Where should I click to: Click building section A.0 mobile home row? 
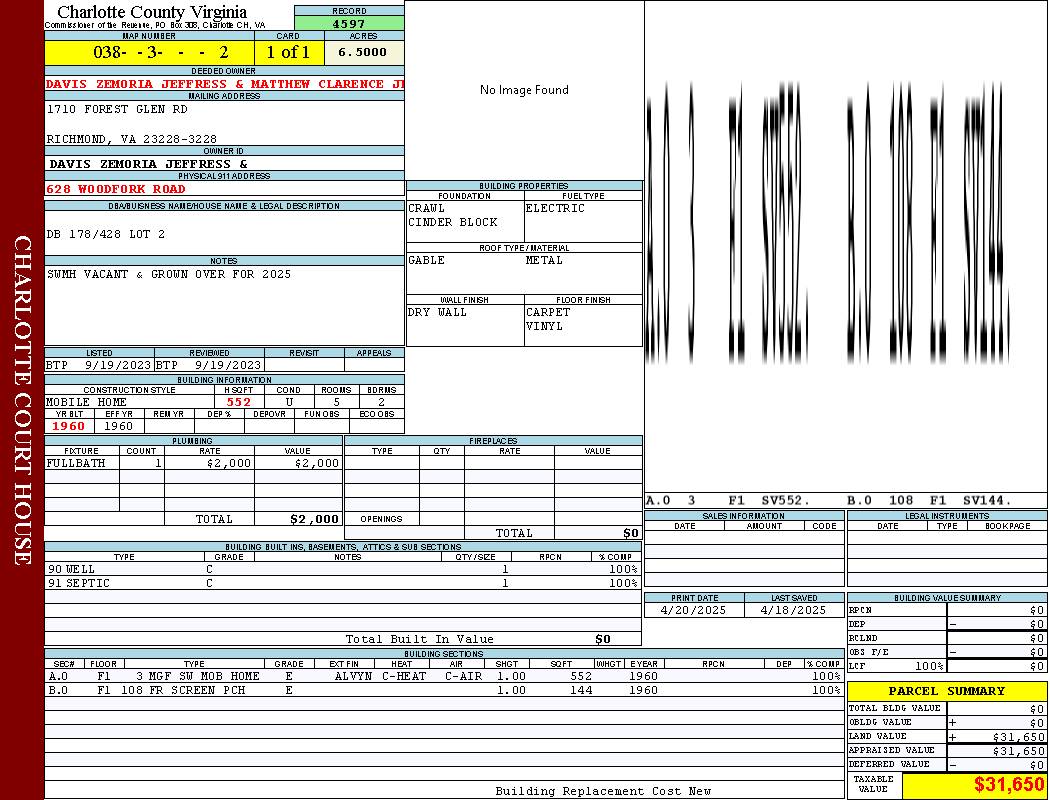click(442, 676)
